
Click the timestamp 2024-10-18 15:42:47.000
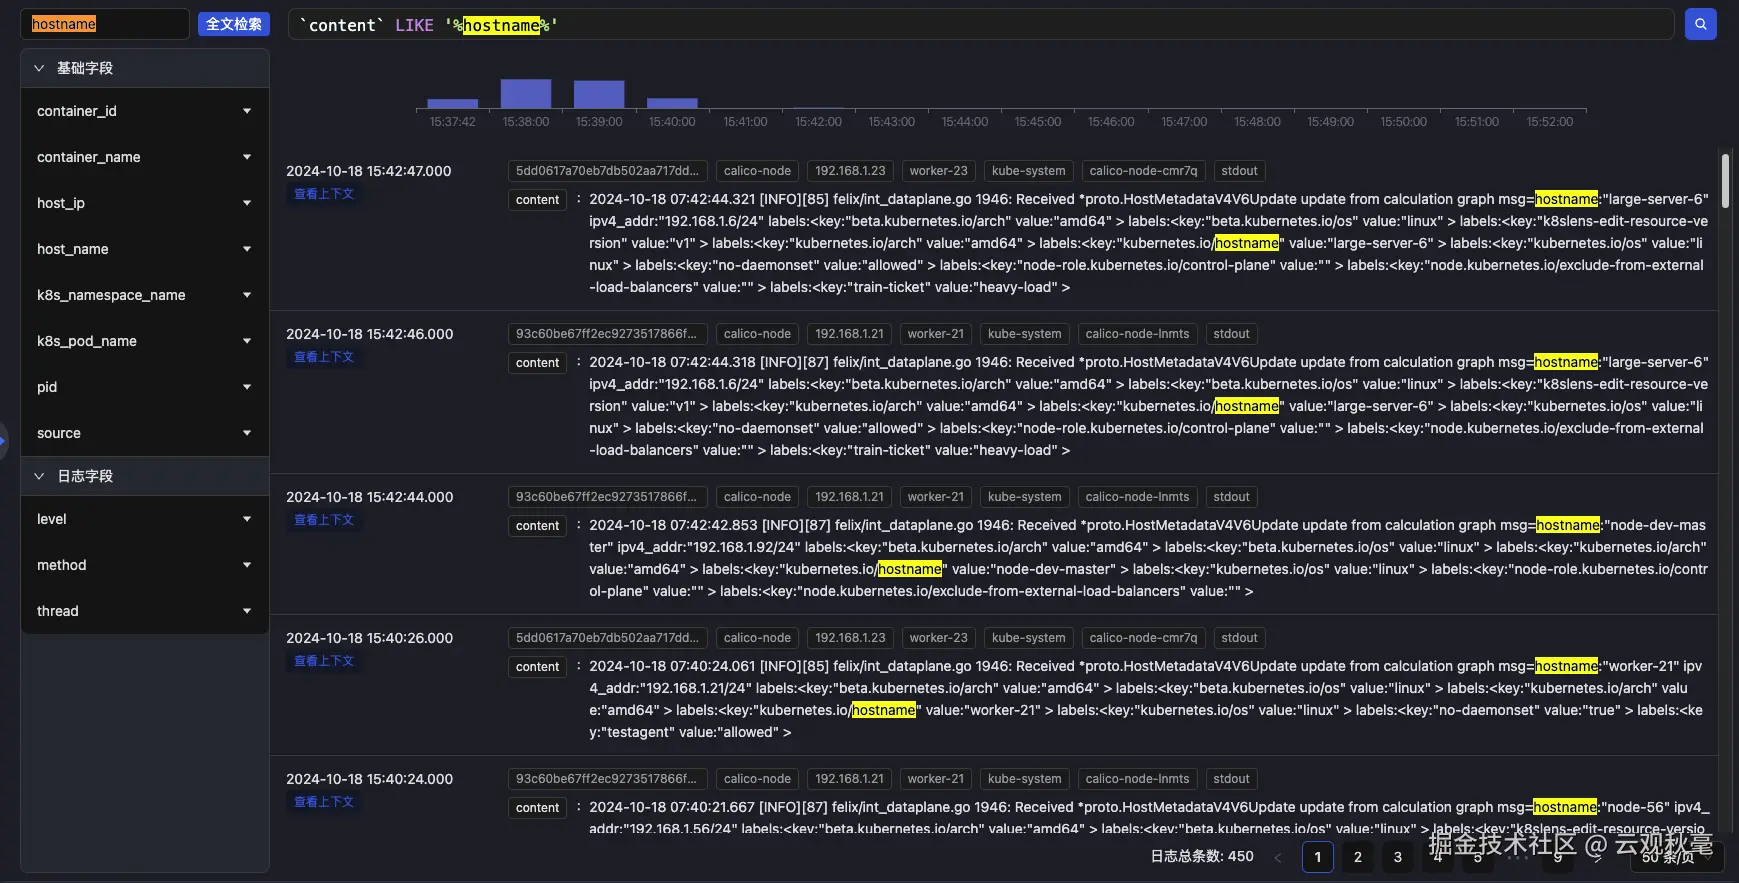click(369, 171)
